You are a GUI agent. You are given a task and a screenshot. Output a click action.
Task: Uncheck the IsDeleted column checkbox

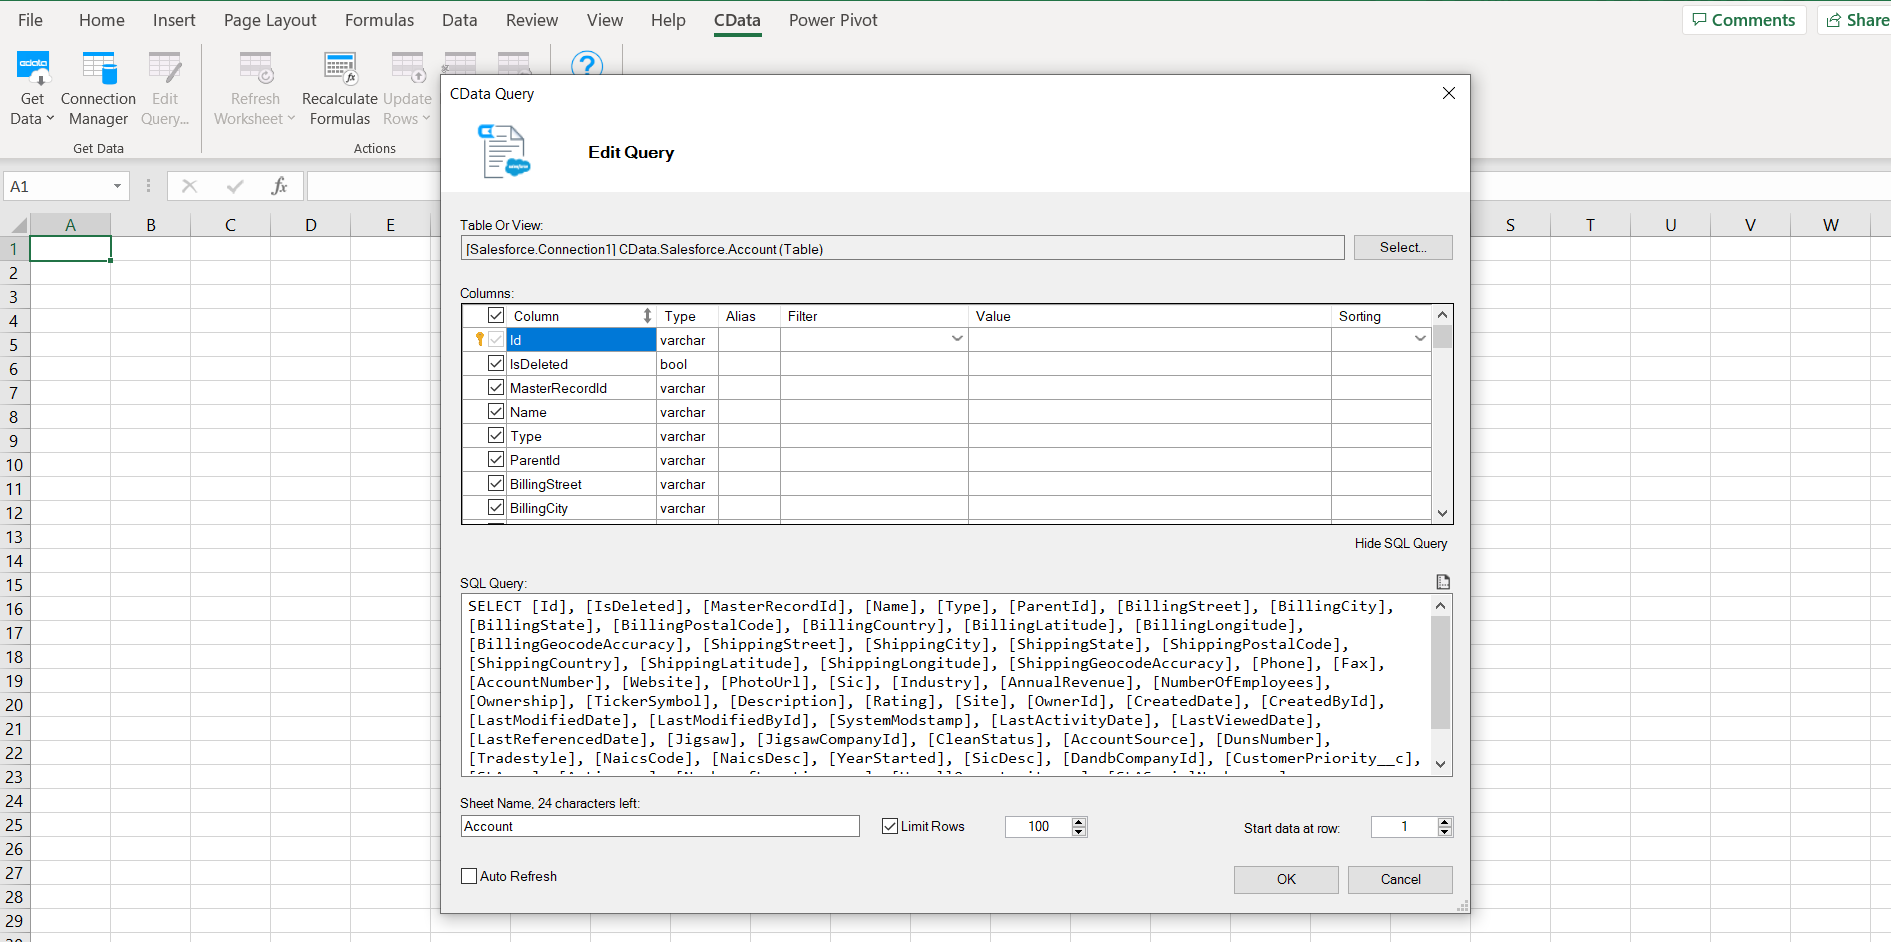click(x=496, y=364)
